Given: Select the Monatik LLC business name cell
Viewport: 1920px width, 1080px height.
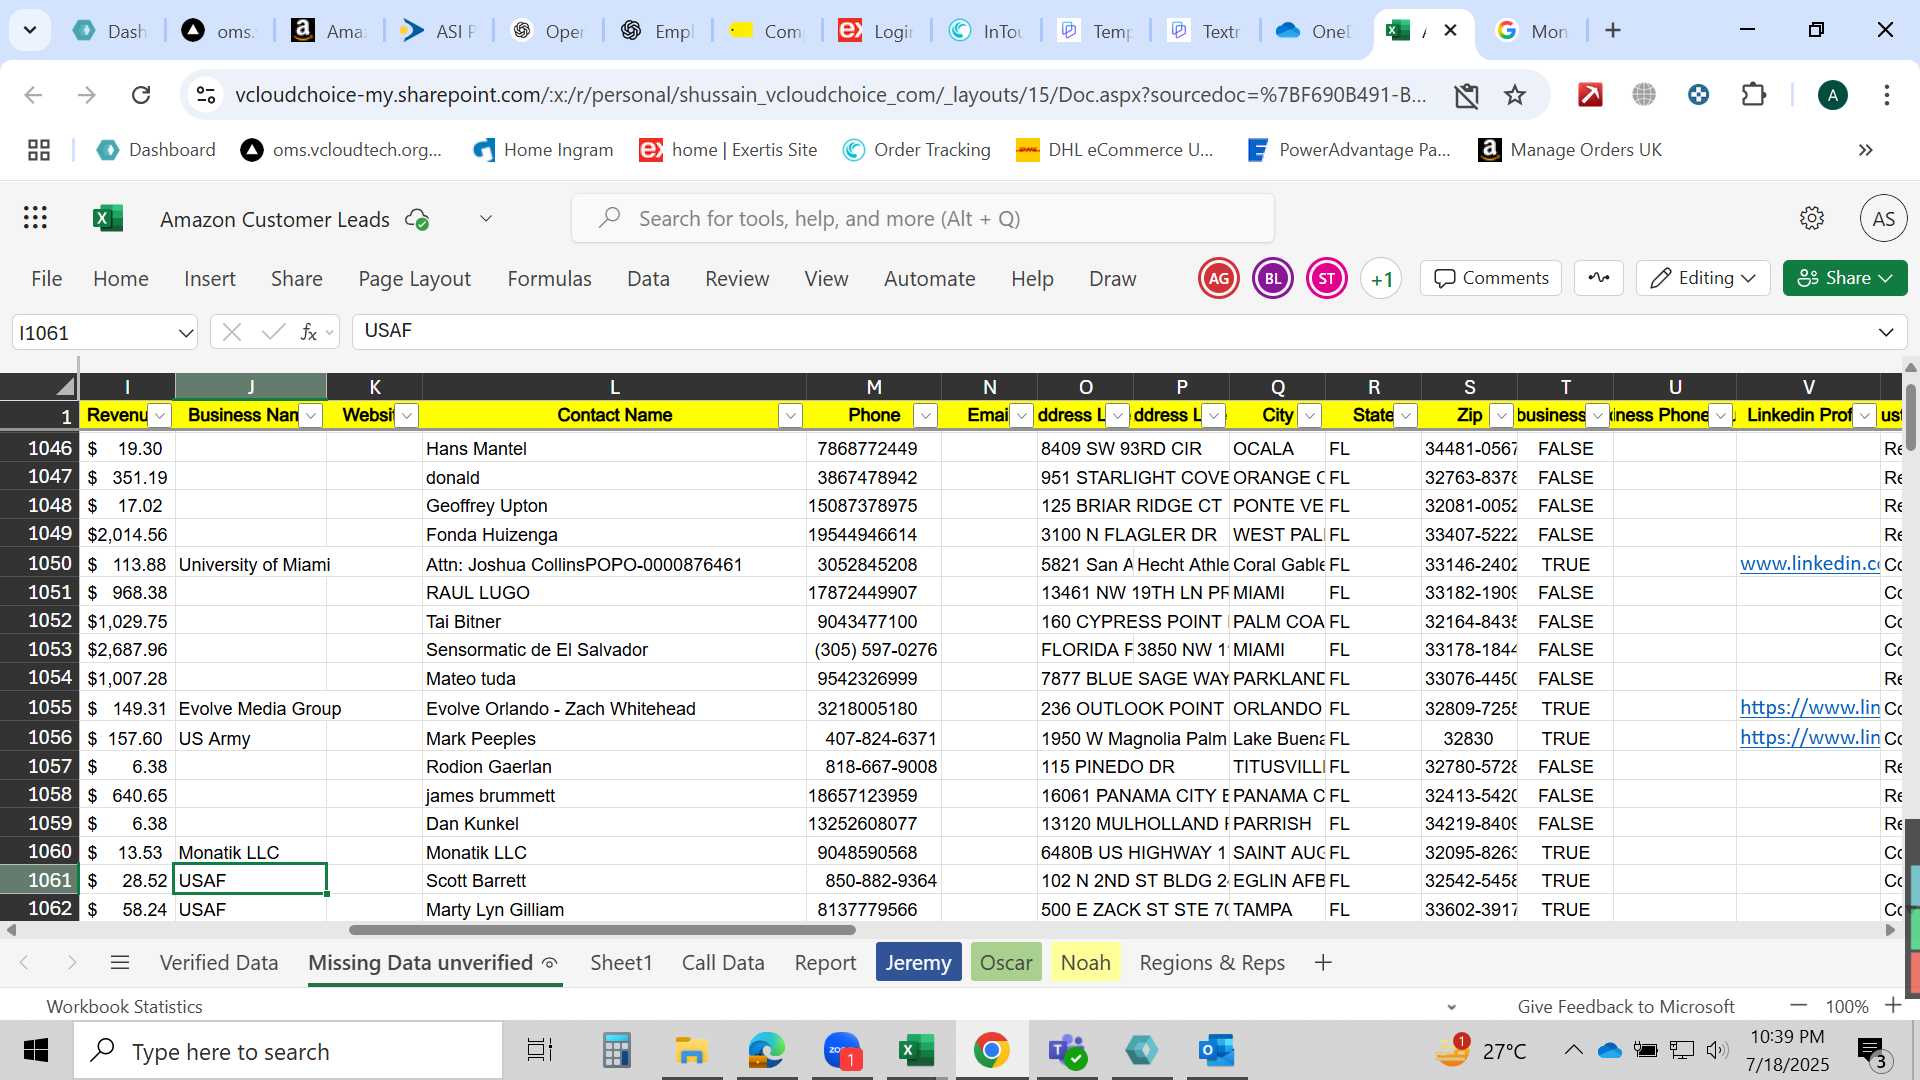Looking at the screenshot, I should tap(251, 852).
